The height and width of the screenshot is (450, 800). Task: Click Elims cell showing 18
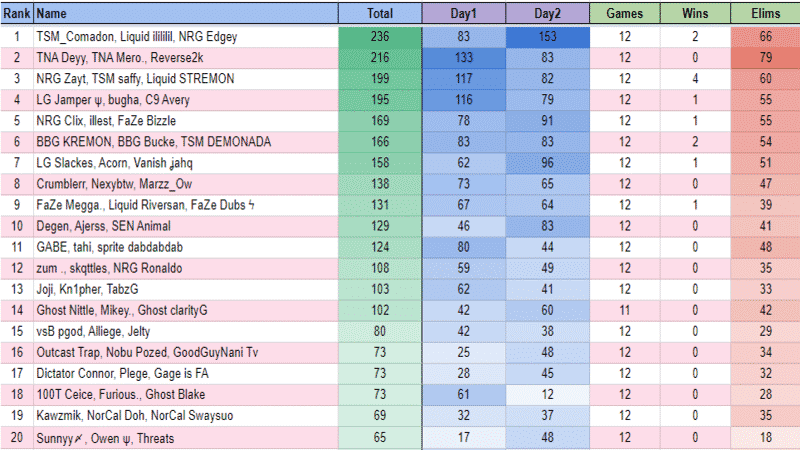pos(765,438)
